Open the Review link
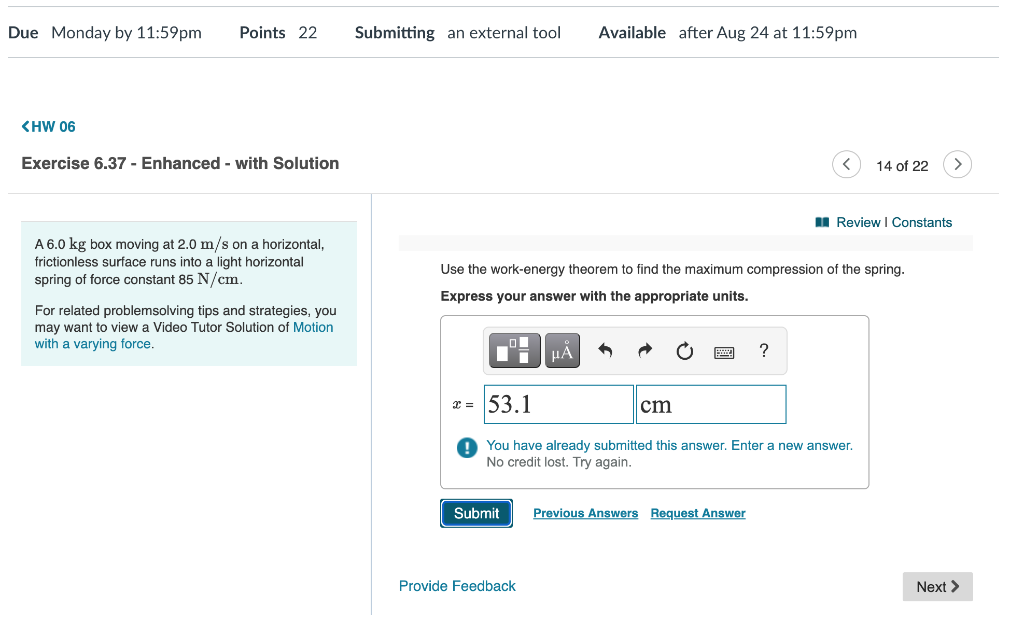 858,222
